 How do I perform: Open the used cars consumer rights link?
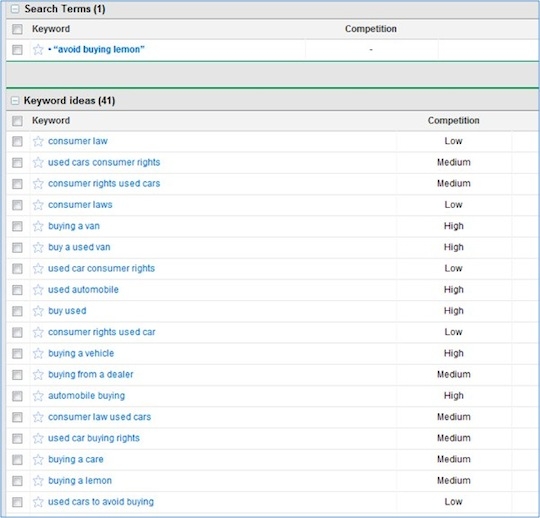(x=104, y=162)
